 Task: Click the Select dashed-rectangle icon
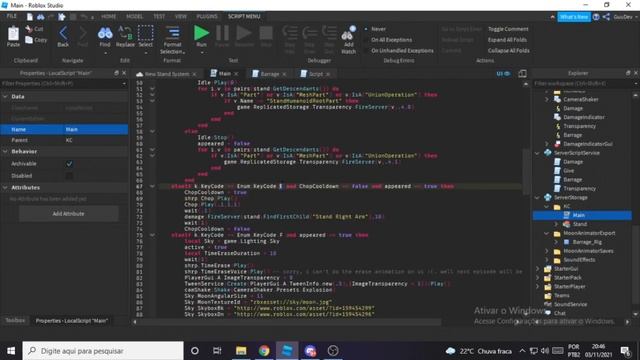click(145, 33)
